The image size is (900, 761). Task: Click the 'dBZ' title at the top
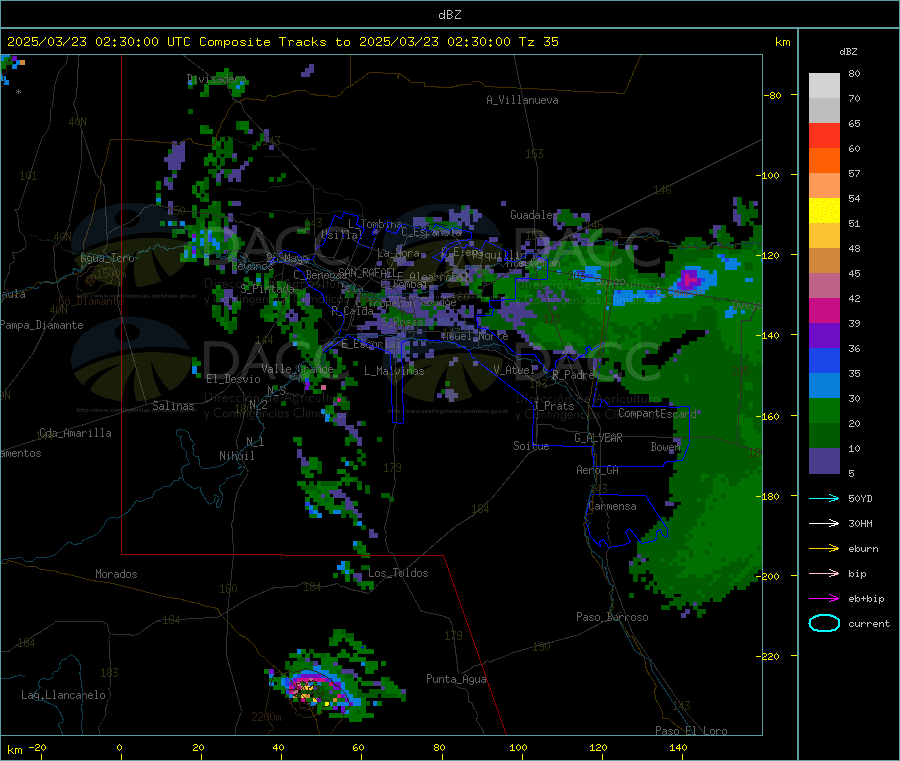tap(449, 15)
